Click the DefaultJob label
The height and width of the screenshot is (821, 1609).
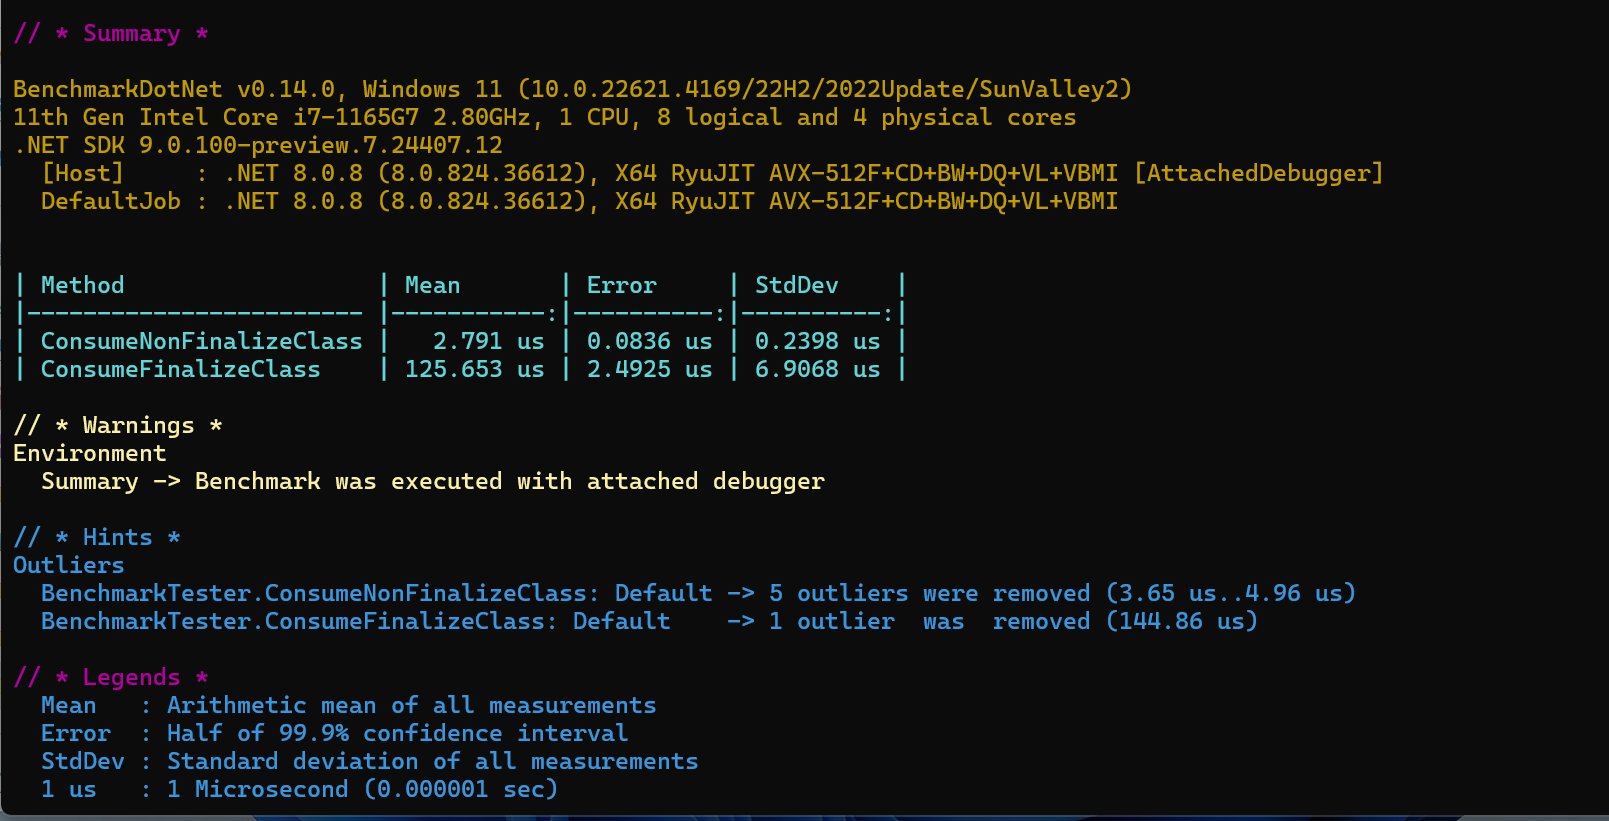pyautogui.click(x=110, y=202)
